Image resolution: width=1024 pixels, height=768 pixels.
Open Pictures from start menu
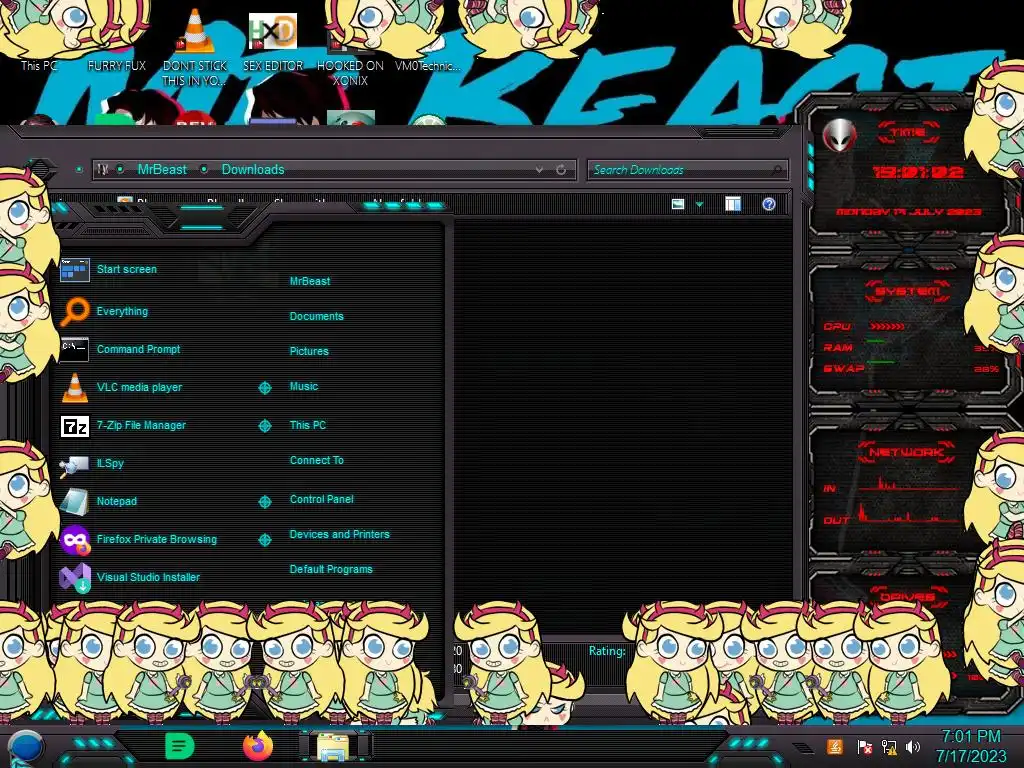click(309, 351)
